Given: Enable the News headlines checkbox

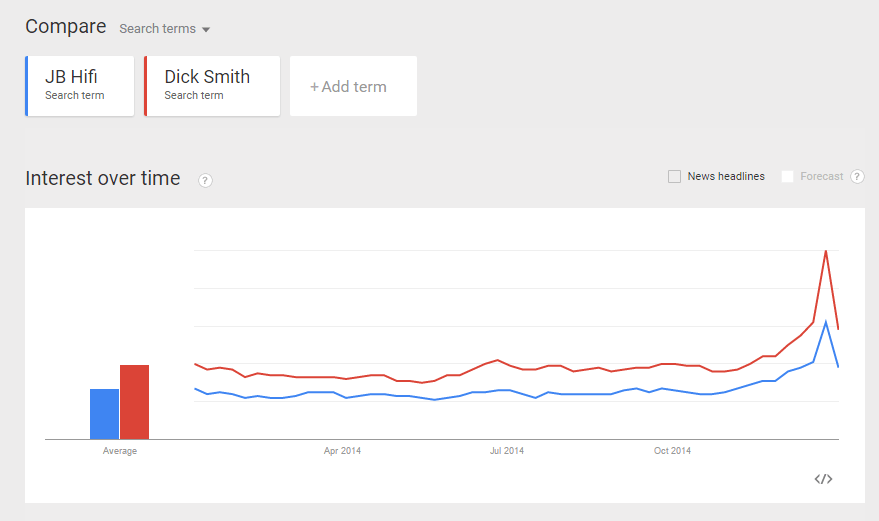Looking at the screenshot, I should pos(674,177).
